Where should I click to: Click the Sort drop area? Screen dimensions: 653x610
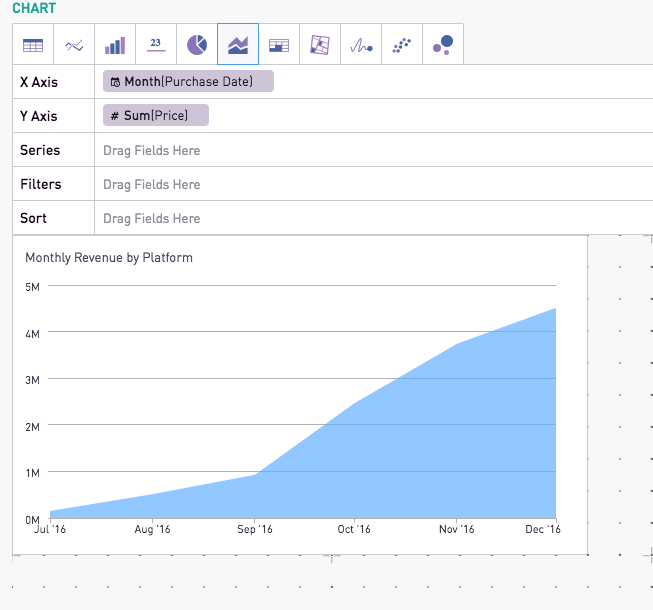(374, 218)
